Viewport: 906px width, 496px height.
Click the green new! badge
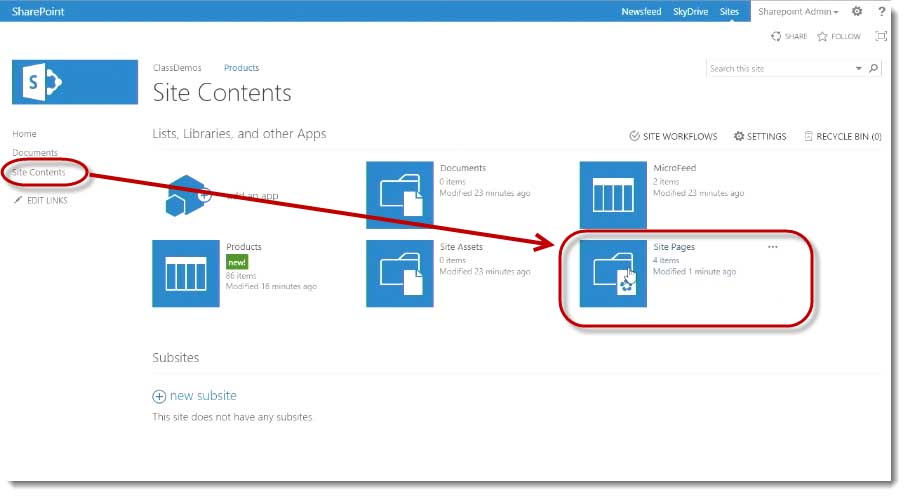[237, 262]
